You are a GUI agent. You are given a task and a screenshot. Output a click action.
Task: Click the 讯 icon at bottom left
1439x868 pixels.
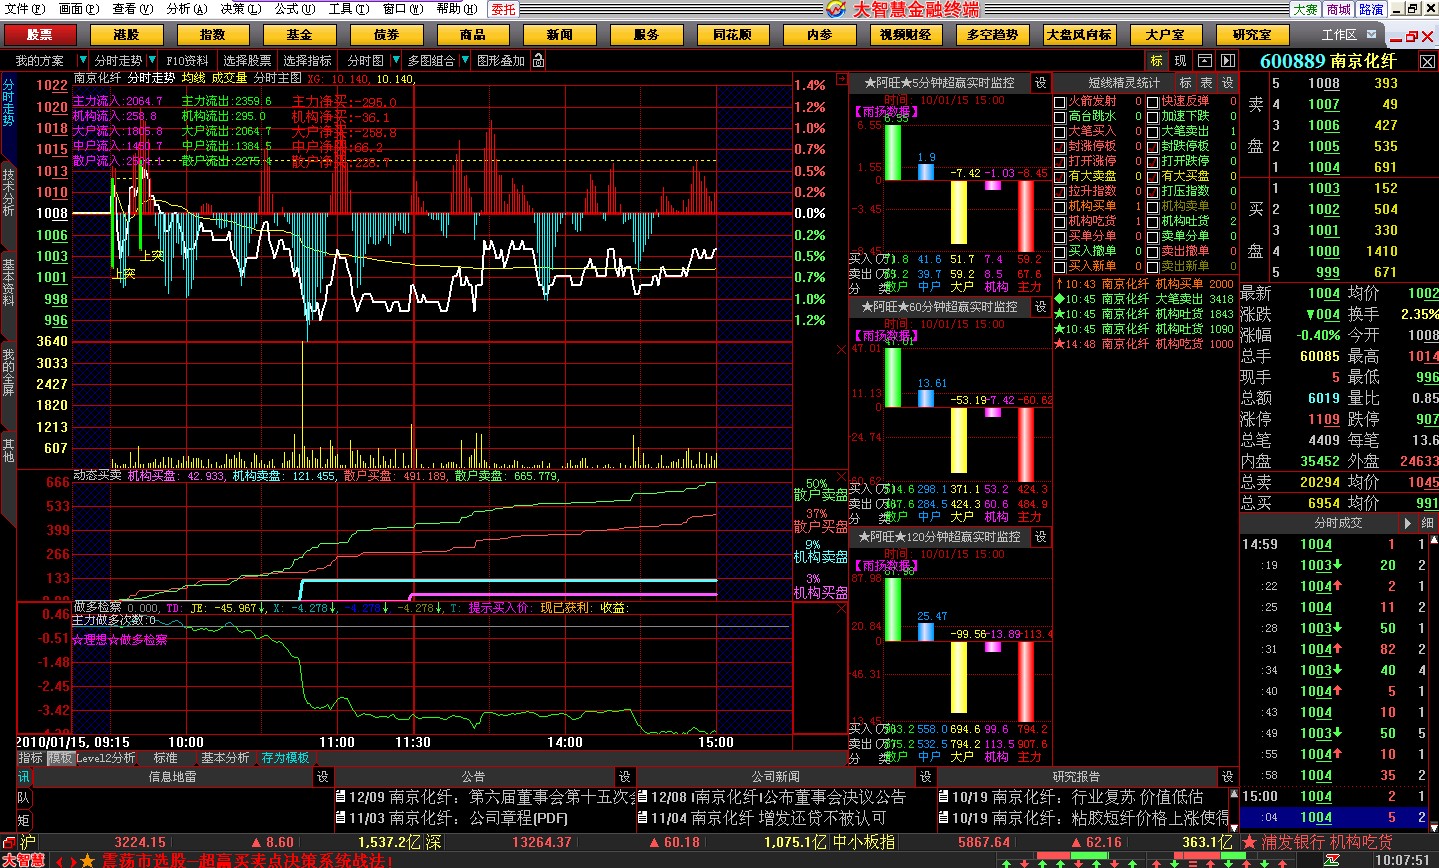[x=24, y=777]
